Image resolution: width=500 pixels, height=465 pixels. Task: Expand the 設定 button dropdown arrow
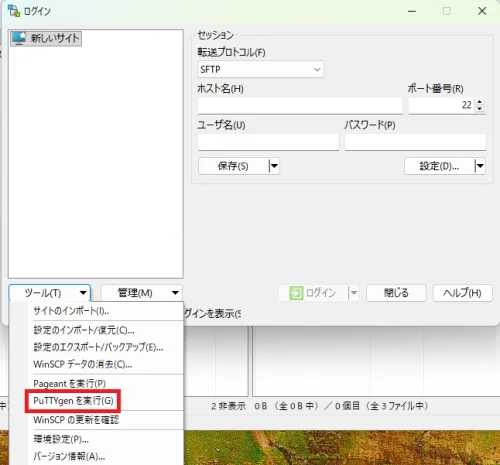click(480, 166)
